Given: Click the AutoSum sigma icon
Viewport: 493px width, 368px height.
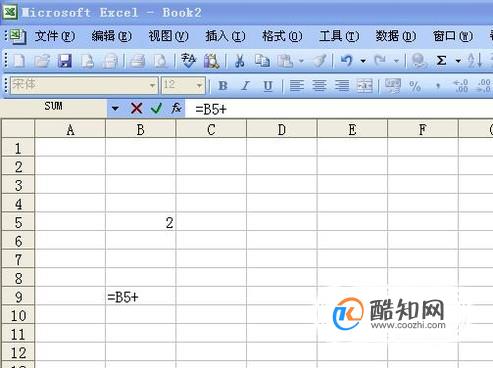Looking at the screenshot, I should (x=441, y=61).
